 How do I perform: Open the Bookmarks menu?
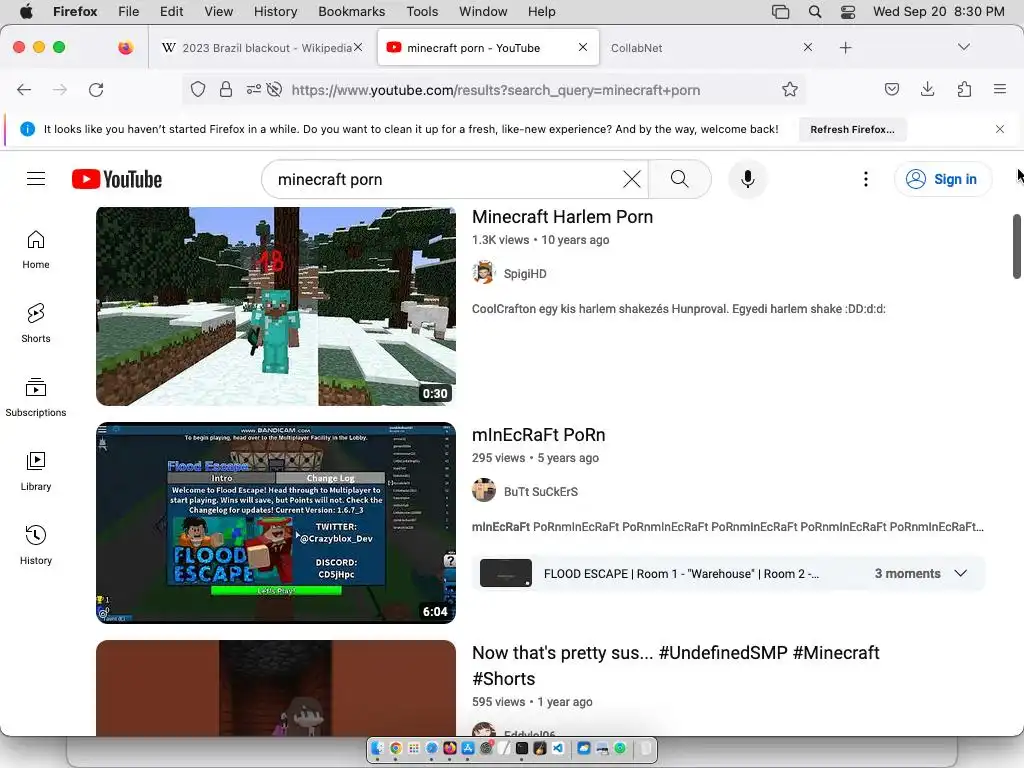(351, 12)
